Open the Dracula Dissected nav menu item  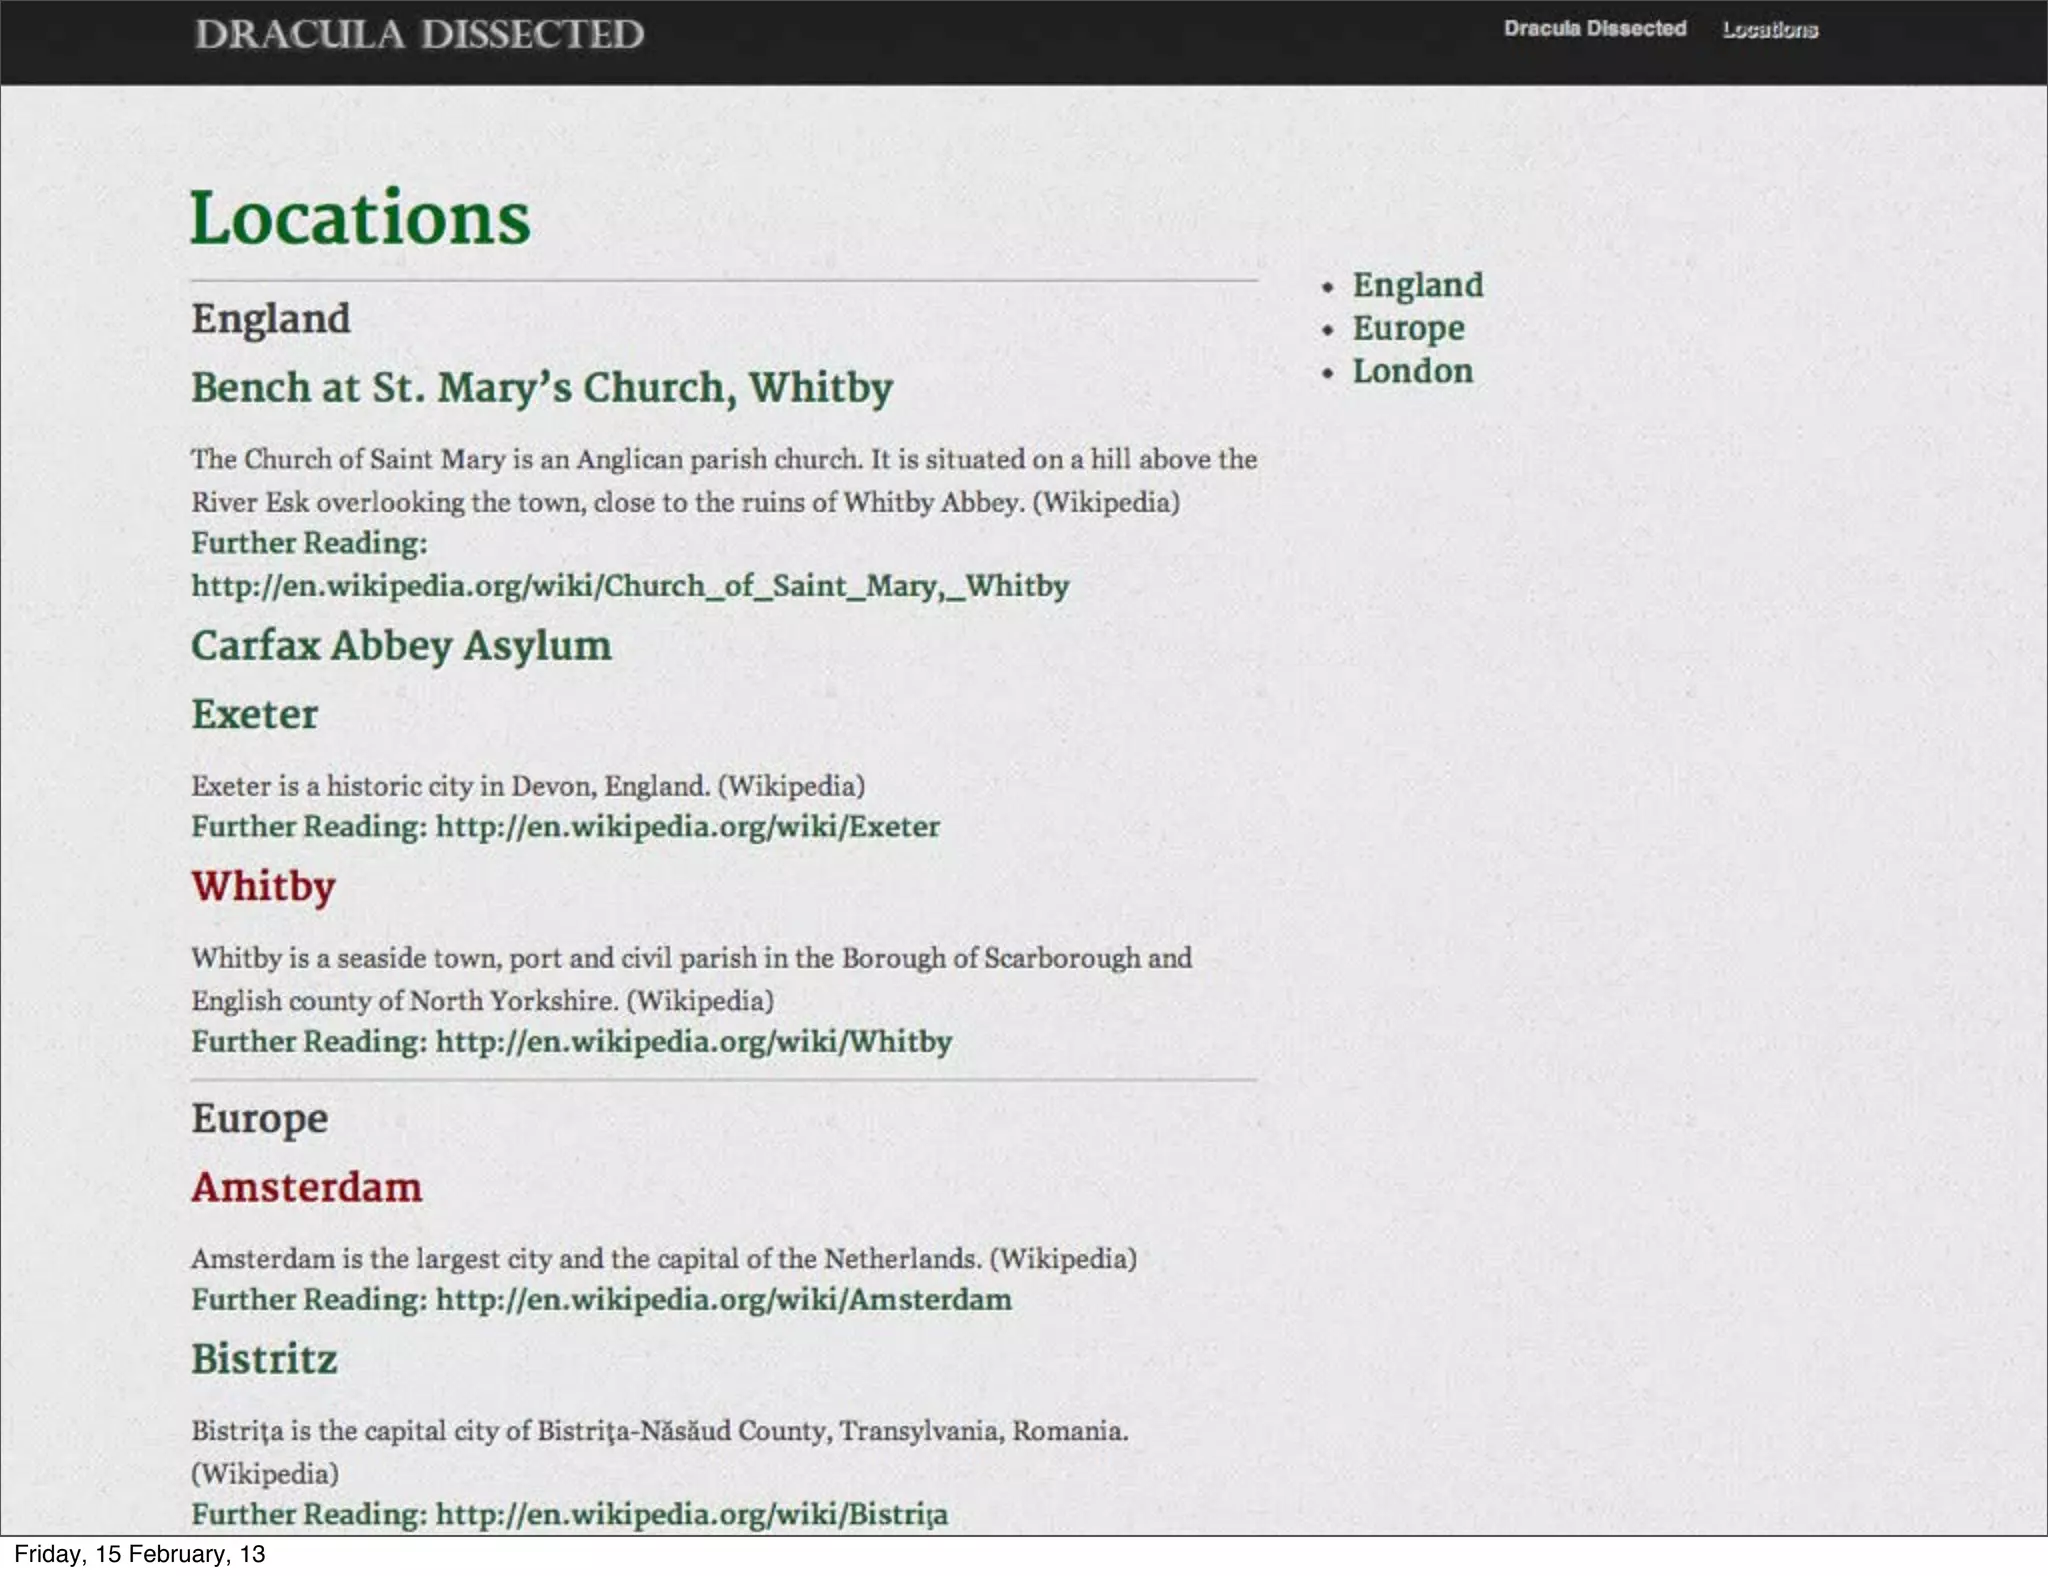pyautogui.click(x=1594, y=29)
